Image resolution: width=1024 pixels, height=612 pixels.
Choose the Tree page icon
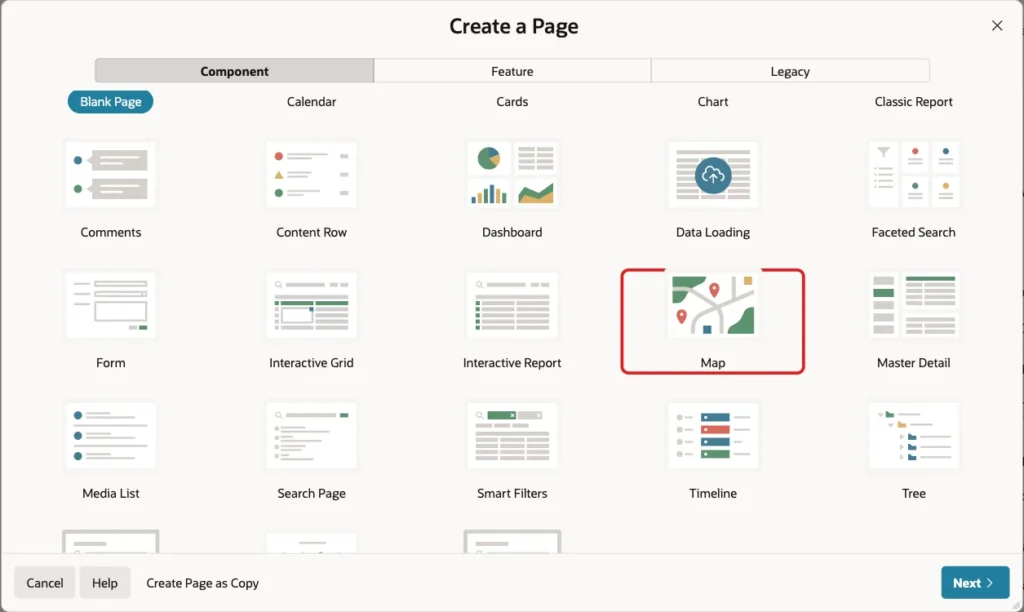click(914, 436)
